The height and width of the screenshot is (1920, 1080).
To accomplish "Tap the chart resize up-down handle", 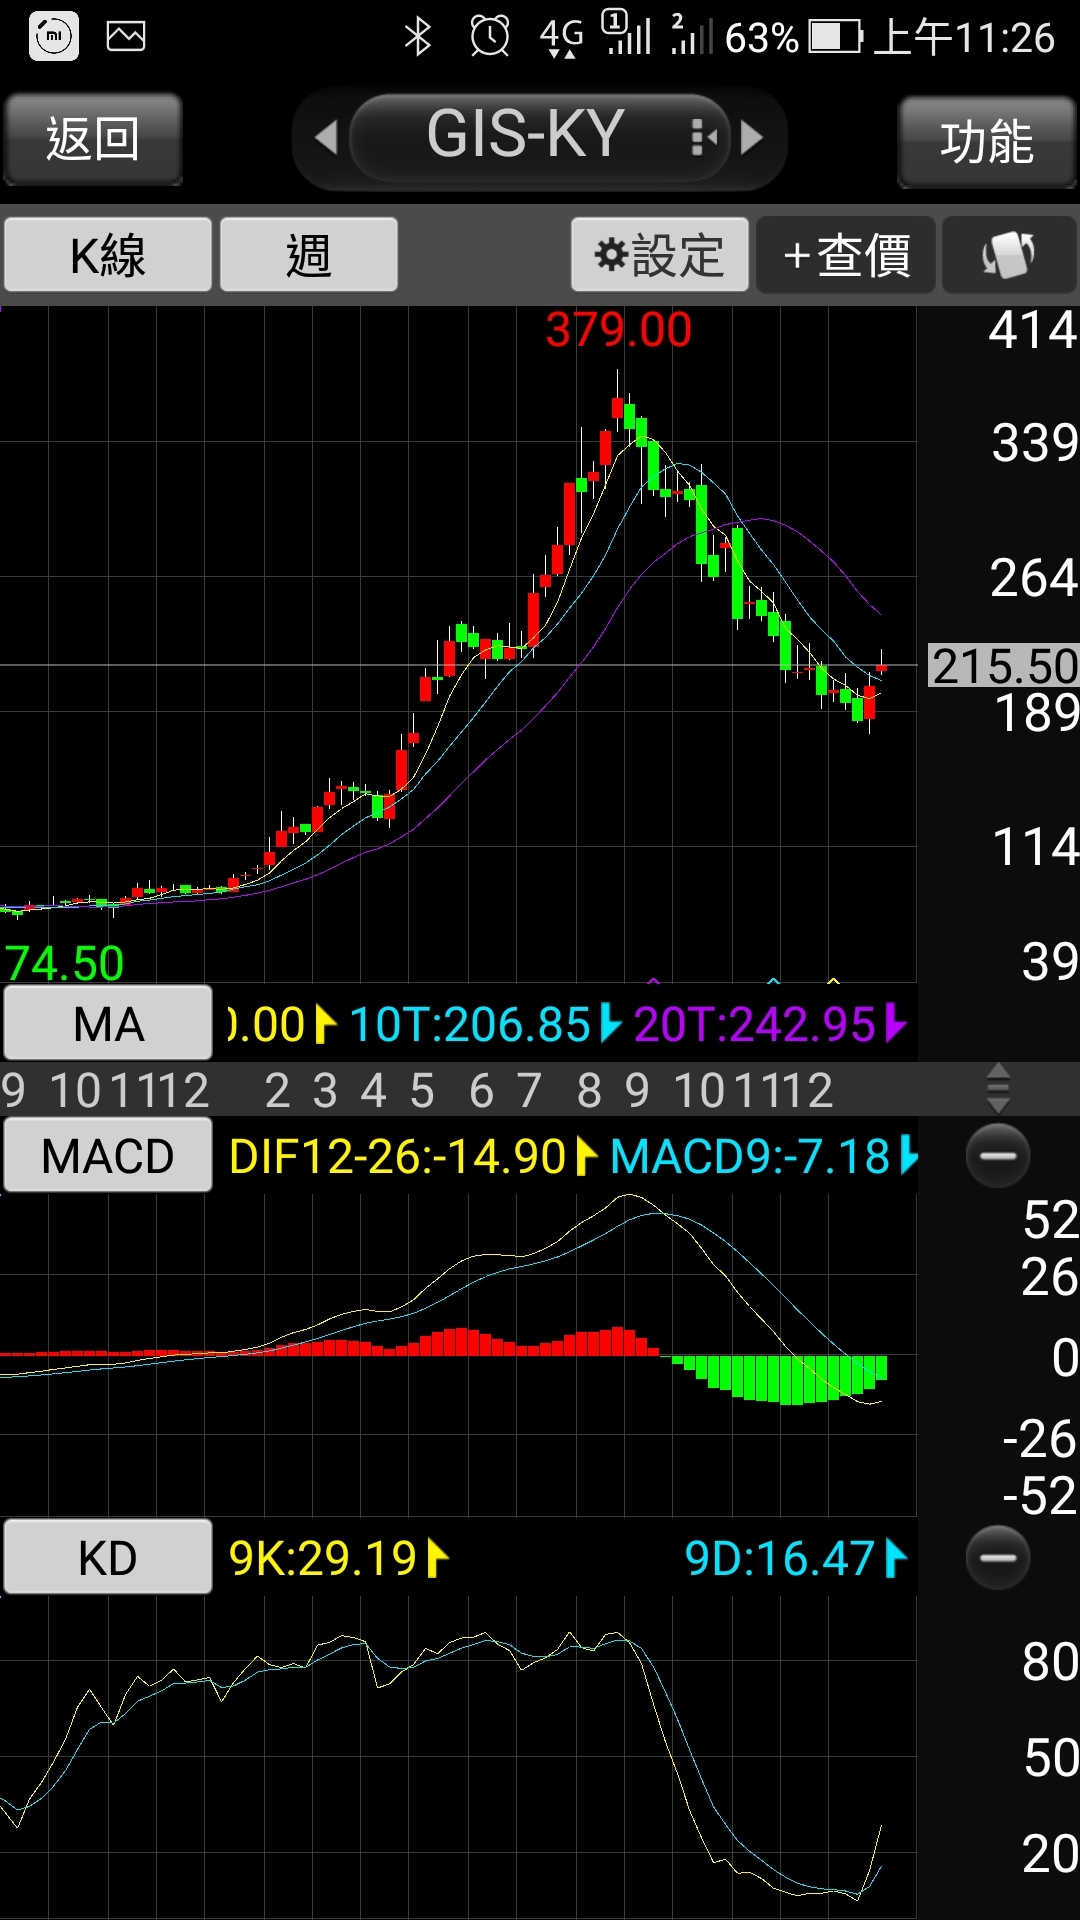I will pyautogui.click(x=998, y=1088).
